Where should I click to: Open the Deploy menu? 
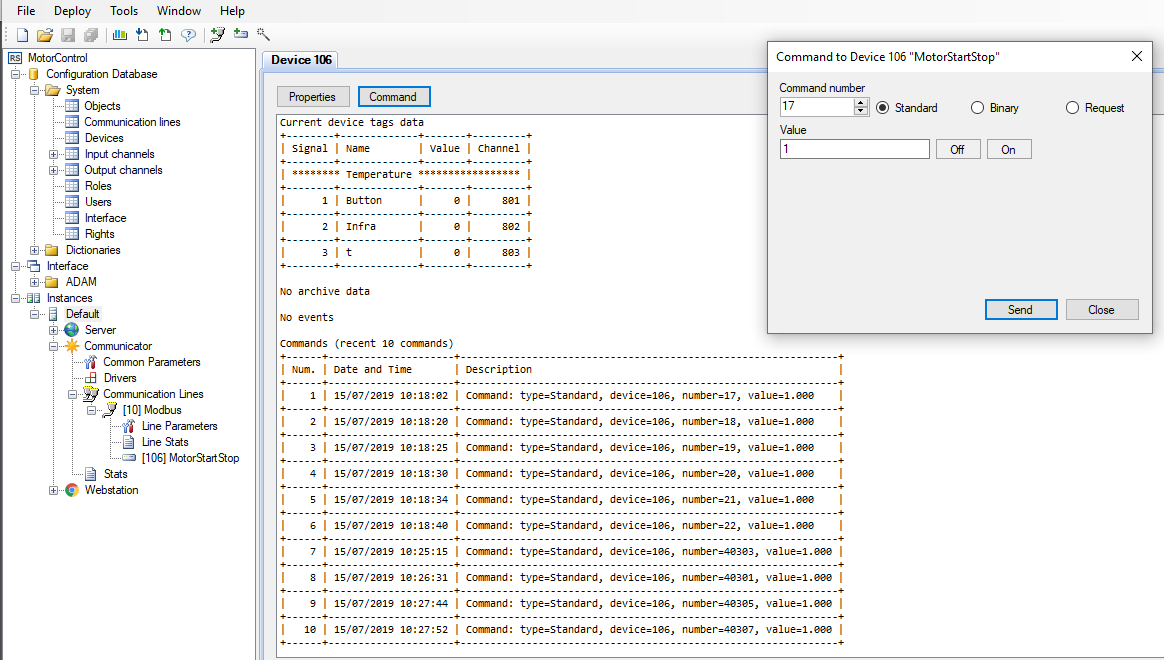point(73,11)
